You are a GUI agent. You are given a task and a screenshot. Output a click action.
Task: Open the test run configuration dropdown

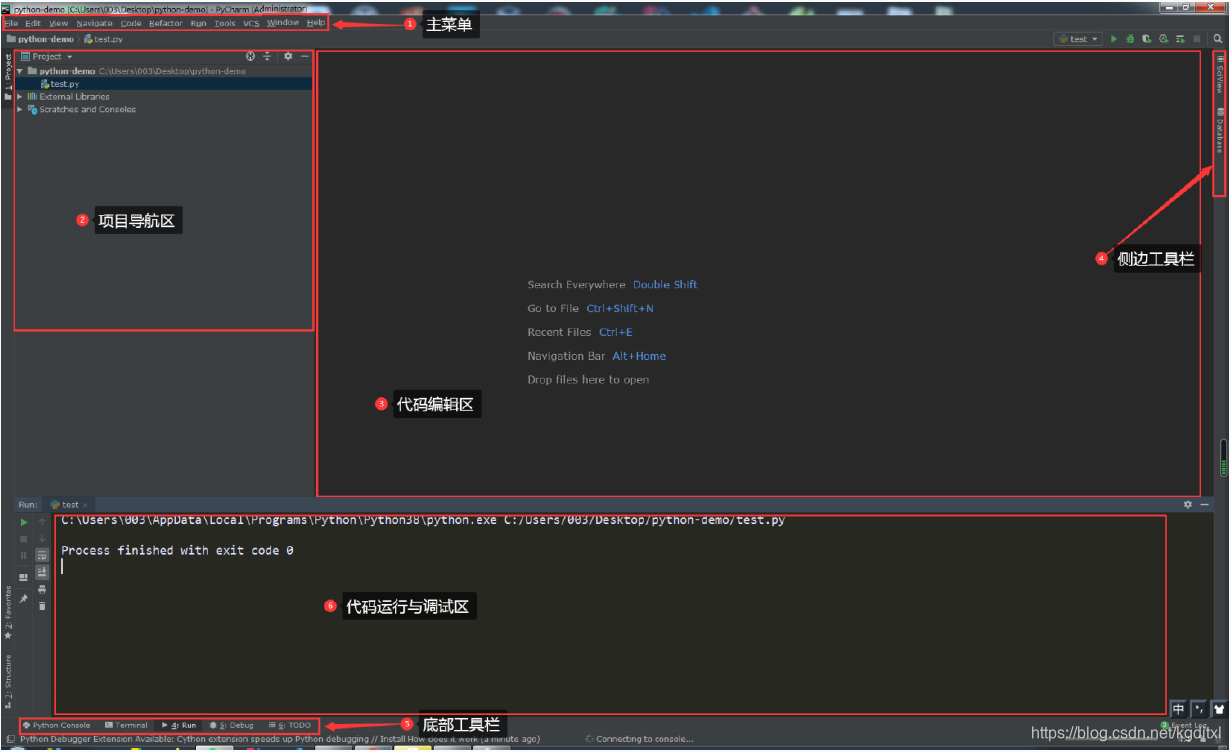point(1078,39)
